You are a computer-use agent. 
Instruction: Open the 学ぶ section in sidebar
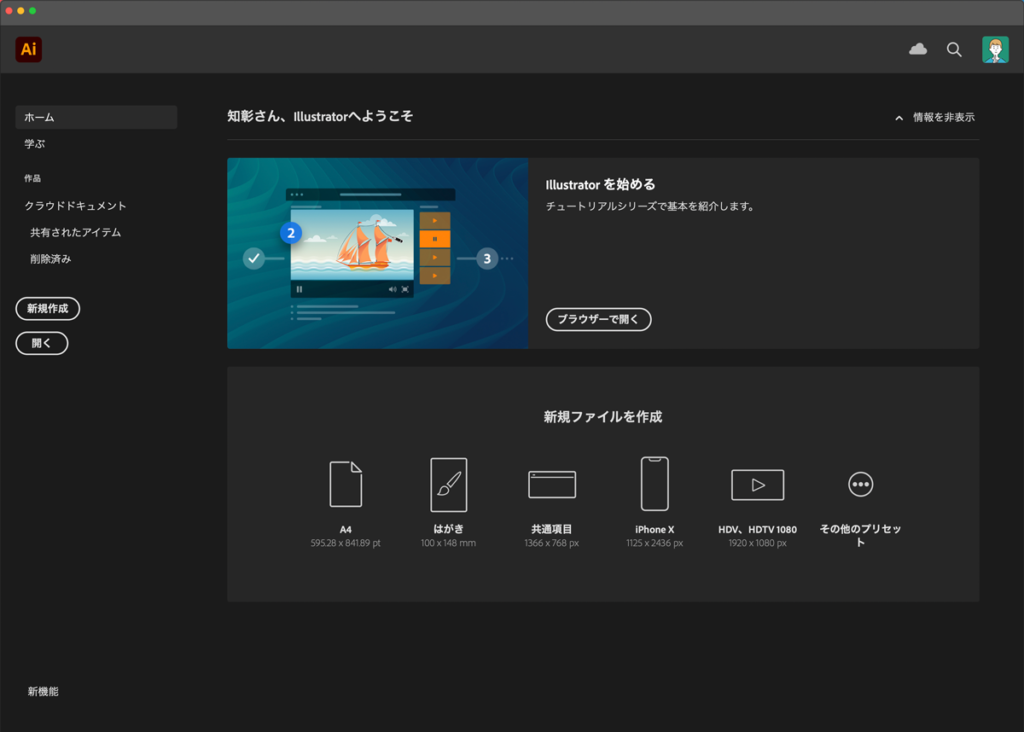pyautogui.click(x=35, y=144)
